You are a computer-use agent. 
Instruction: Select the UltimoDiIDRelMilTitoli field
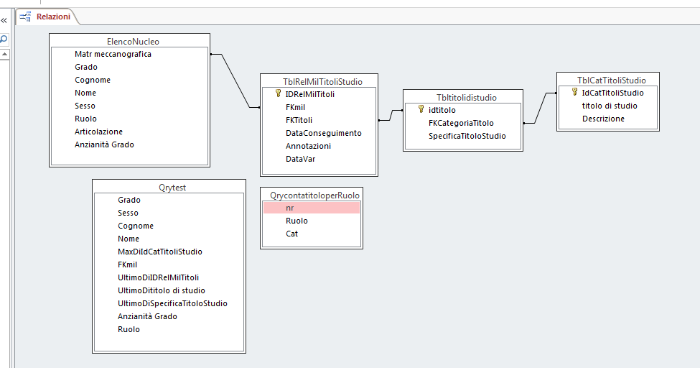(x=158, y=278)
